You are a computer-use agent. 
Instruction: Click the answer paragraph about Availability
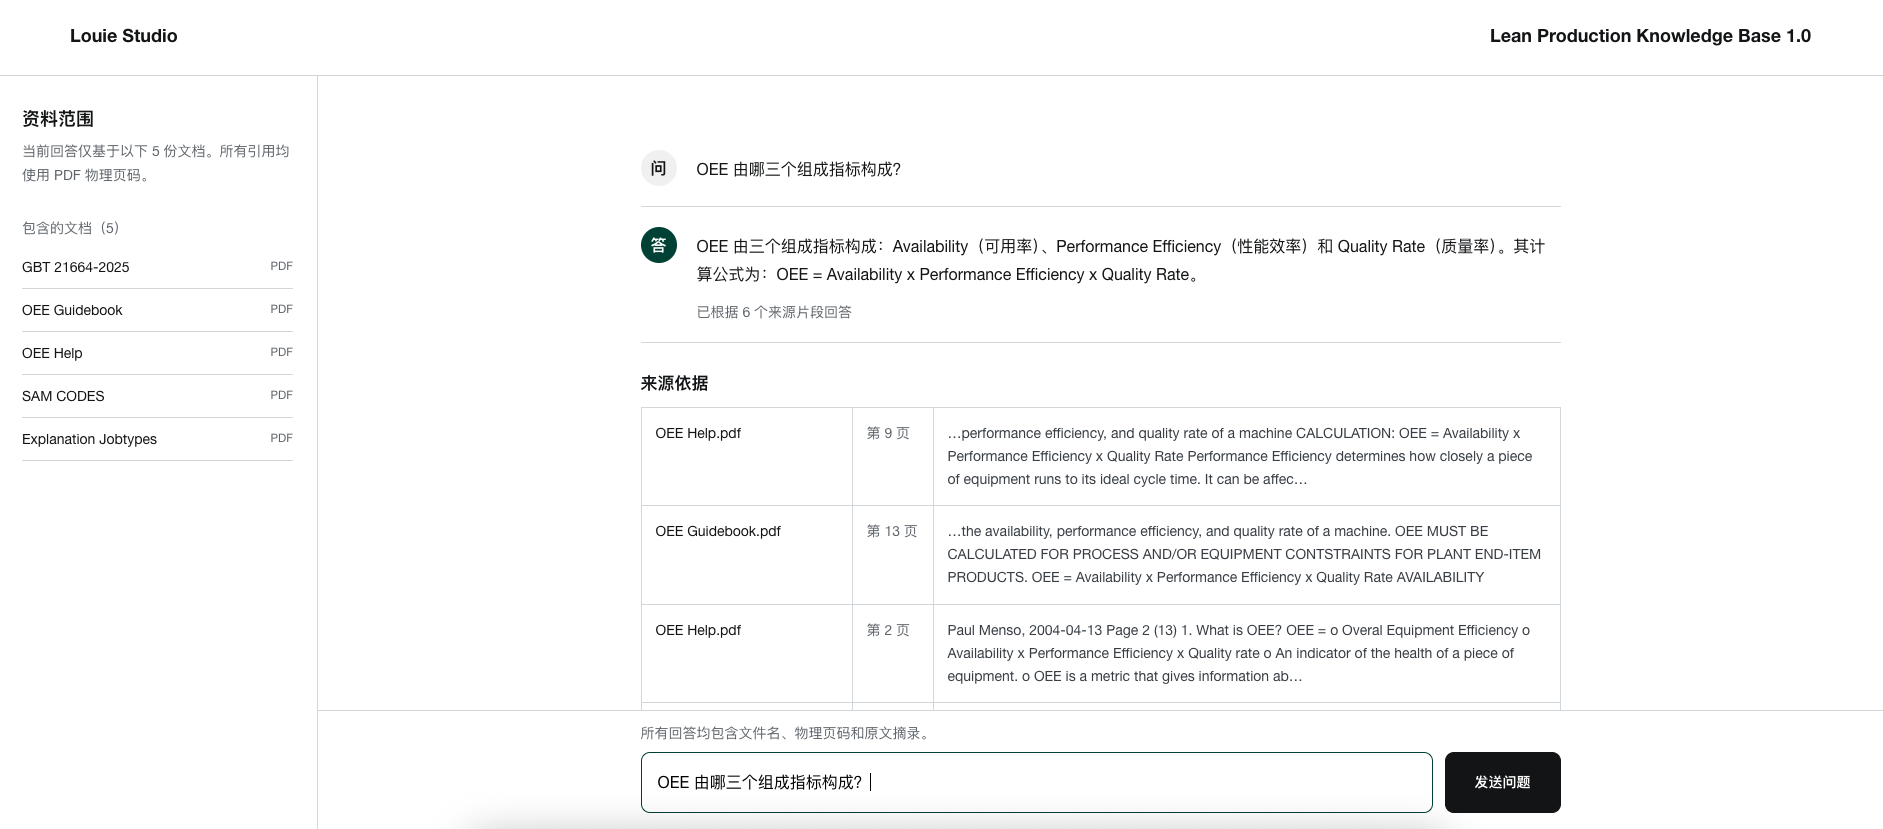click(1120, 260)
